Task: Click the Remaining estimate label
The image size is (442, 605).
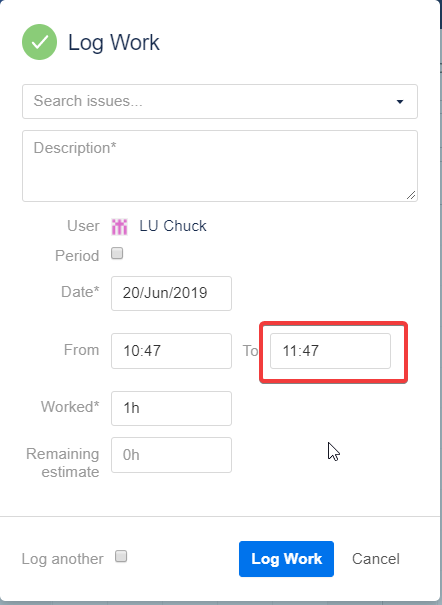Action: (63, 463)
